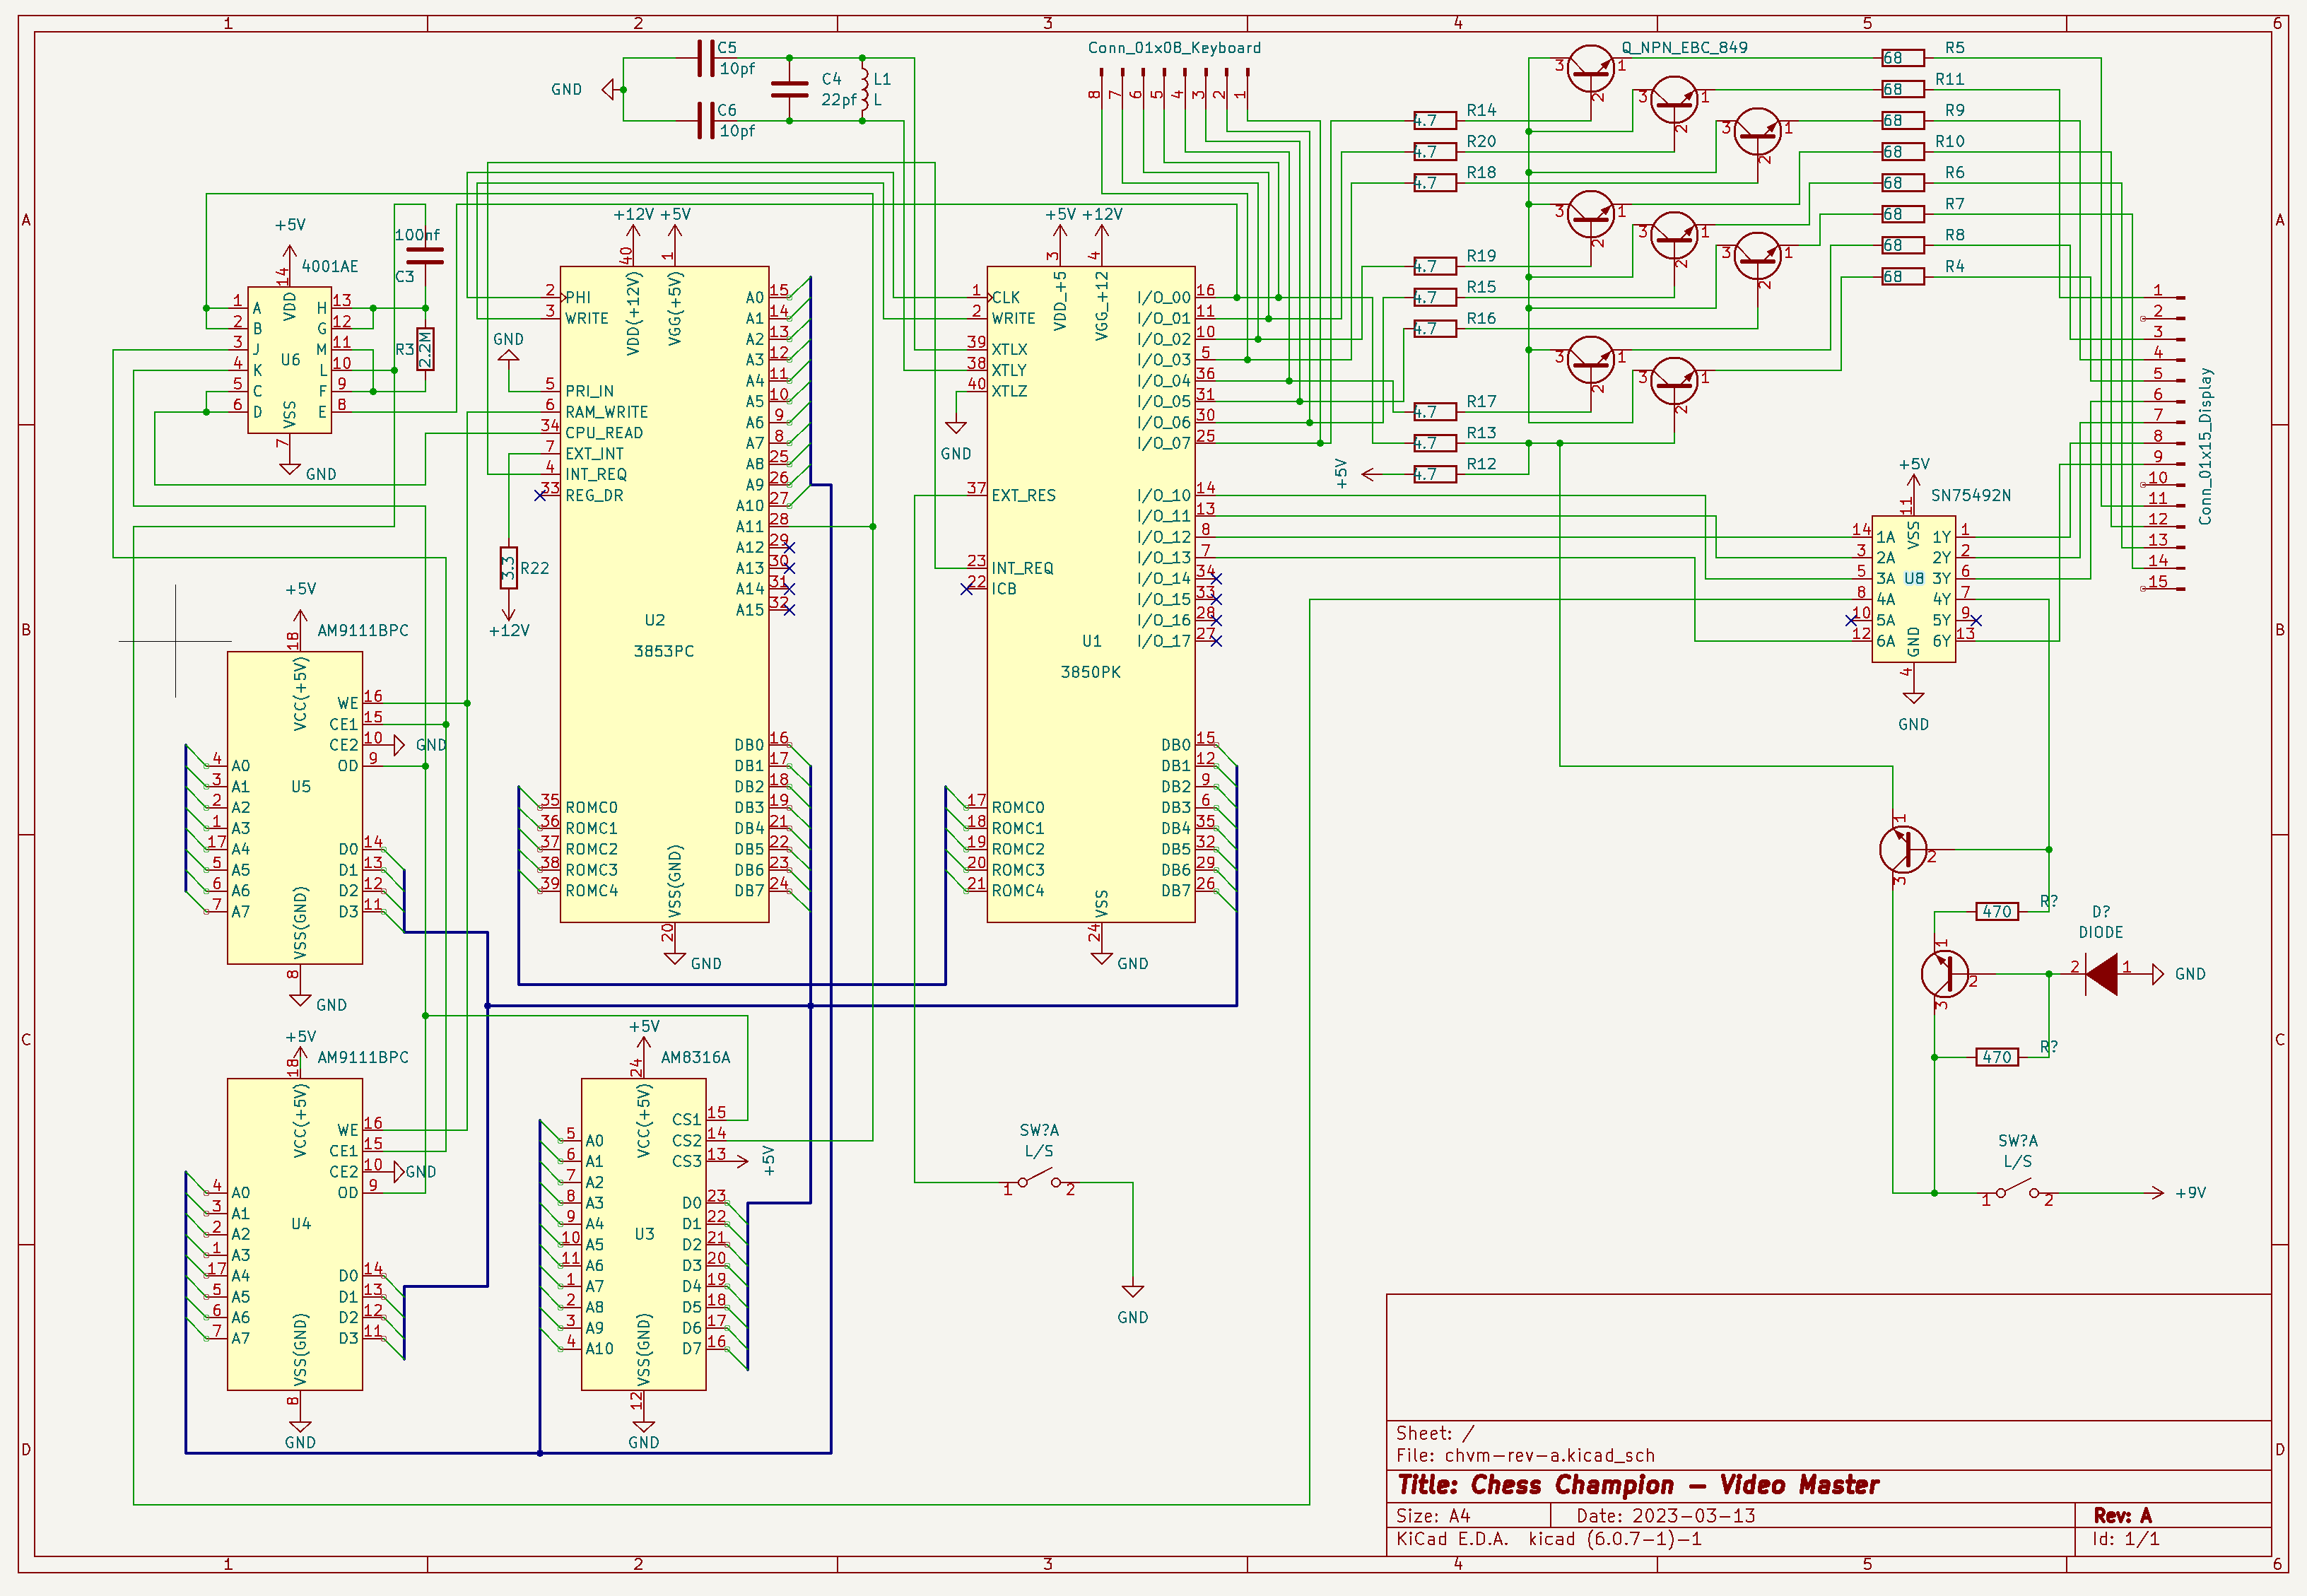Click the KiCad E.D.A. version text

tap(1549, 1540)
